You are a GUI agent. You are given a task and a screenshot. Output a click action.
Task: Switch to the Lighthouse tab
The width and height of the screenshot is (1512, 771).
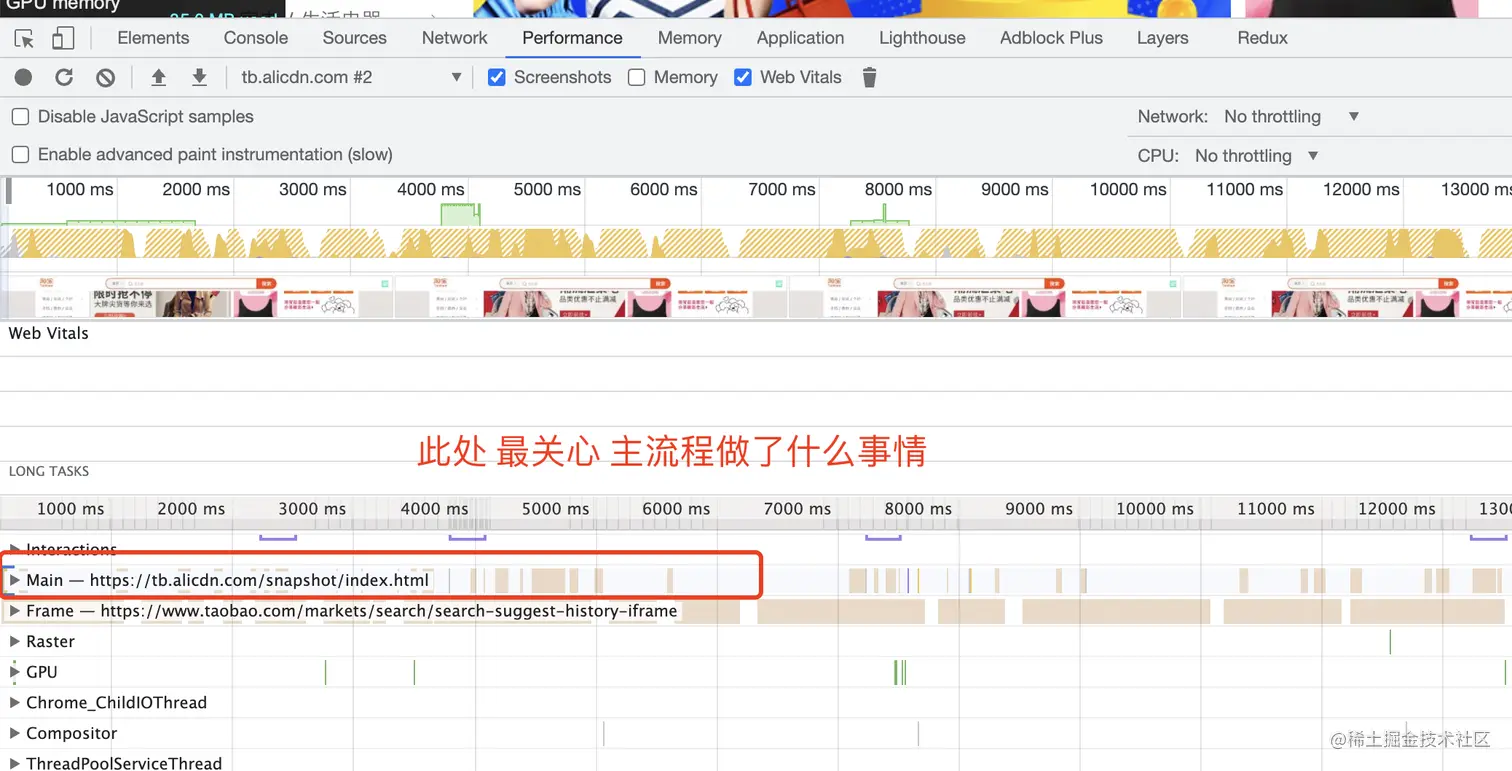[922, 38]
